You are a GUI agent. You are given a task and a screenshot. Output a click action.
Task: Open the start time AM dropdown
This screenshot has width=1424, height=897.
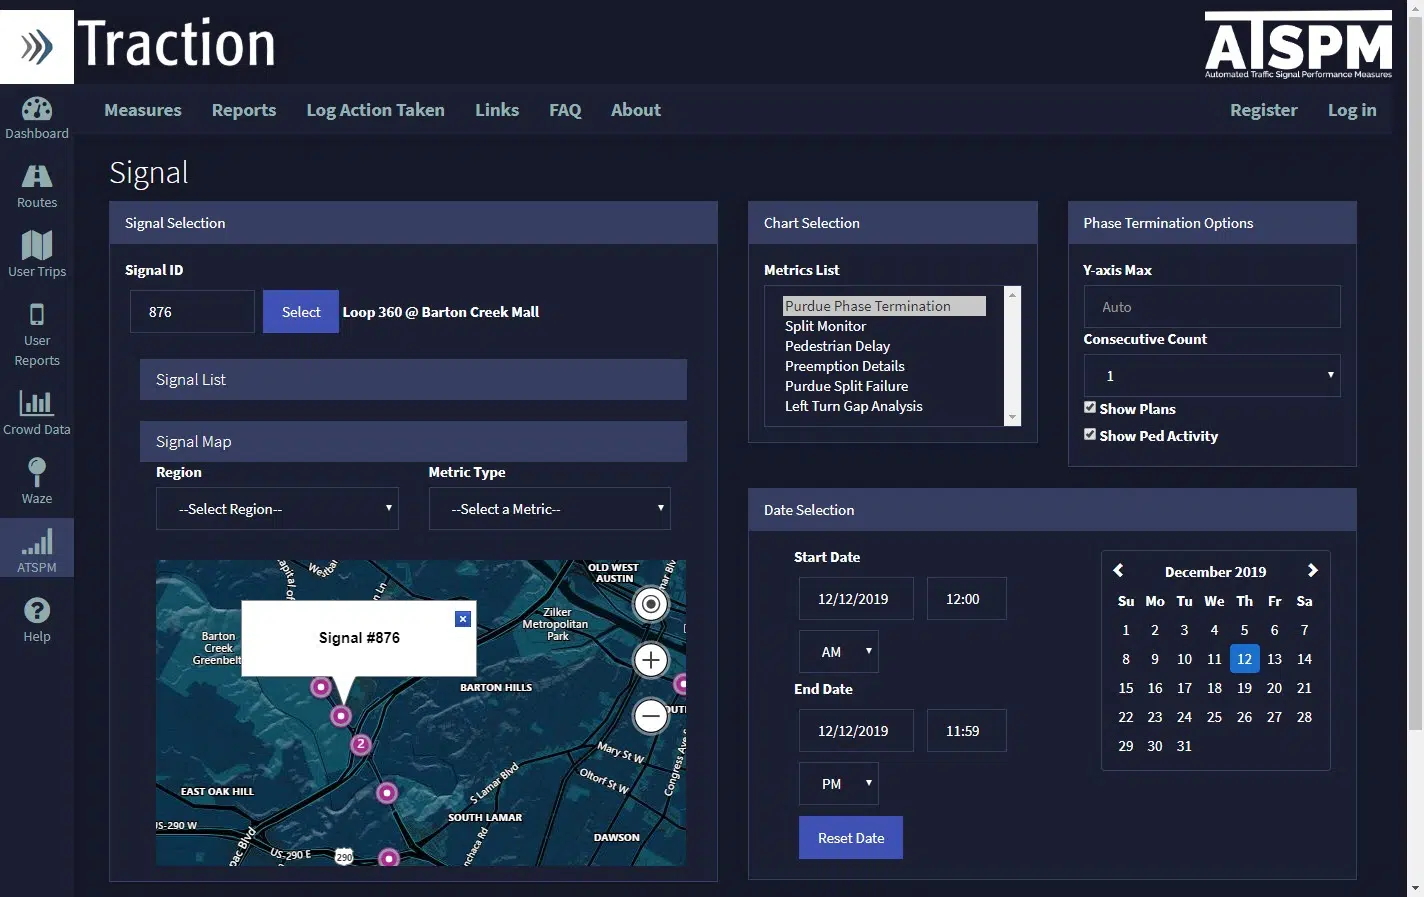tap(838, 652)
